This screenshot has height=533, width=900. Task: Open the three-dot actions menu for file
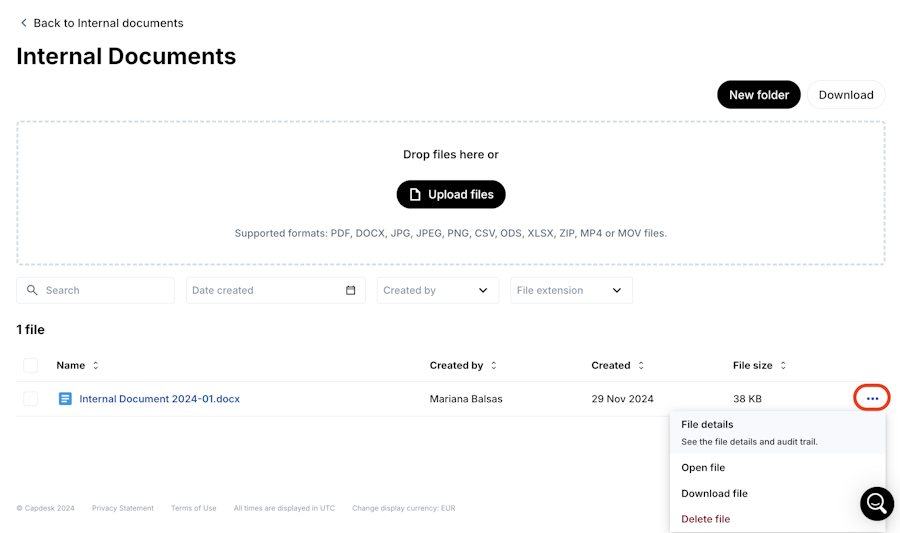pyautogui.click(x=872, y=399)
